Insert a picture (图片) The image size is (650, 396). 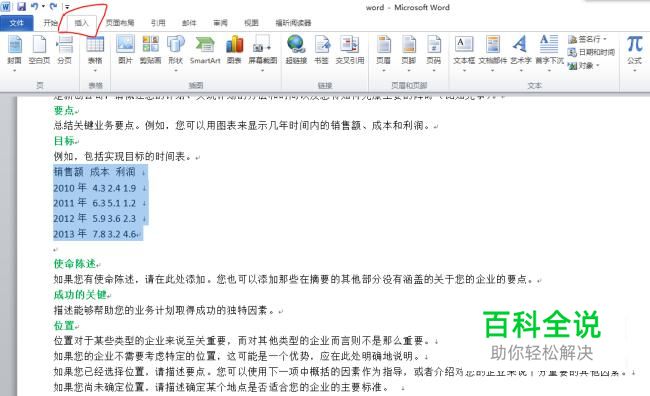click(125, 50)
